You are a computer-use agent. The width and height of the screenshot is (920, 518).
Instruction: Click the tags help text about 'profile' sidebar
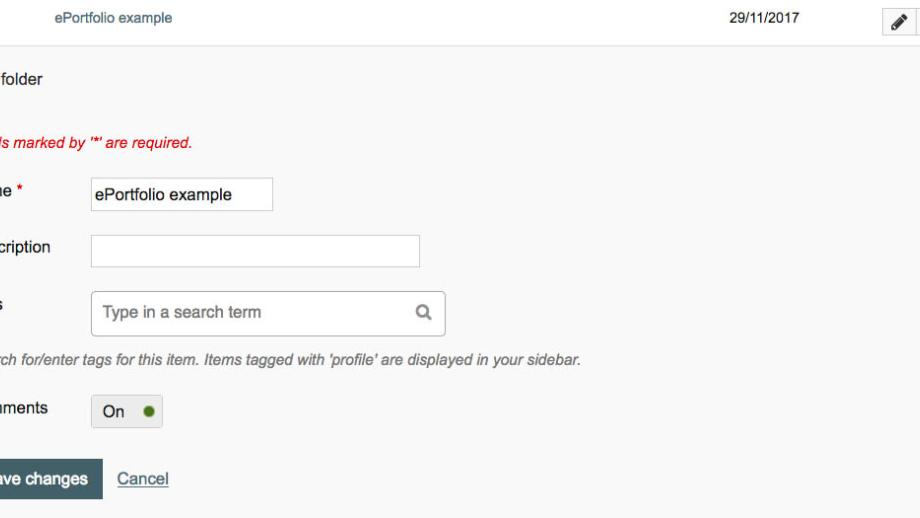pos(290,360)
